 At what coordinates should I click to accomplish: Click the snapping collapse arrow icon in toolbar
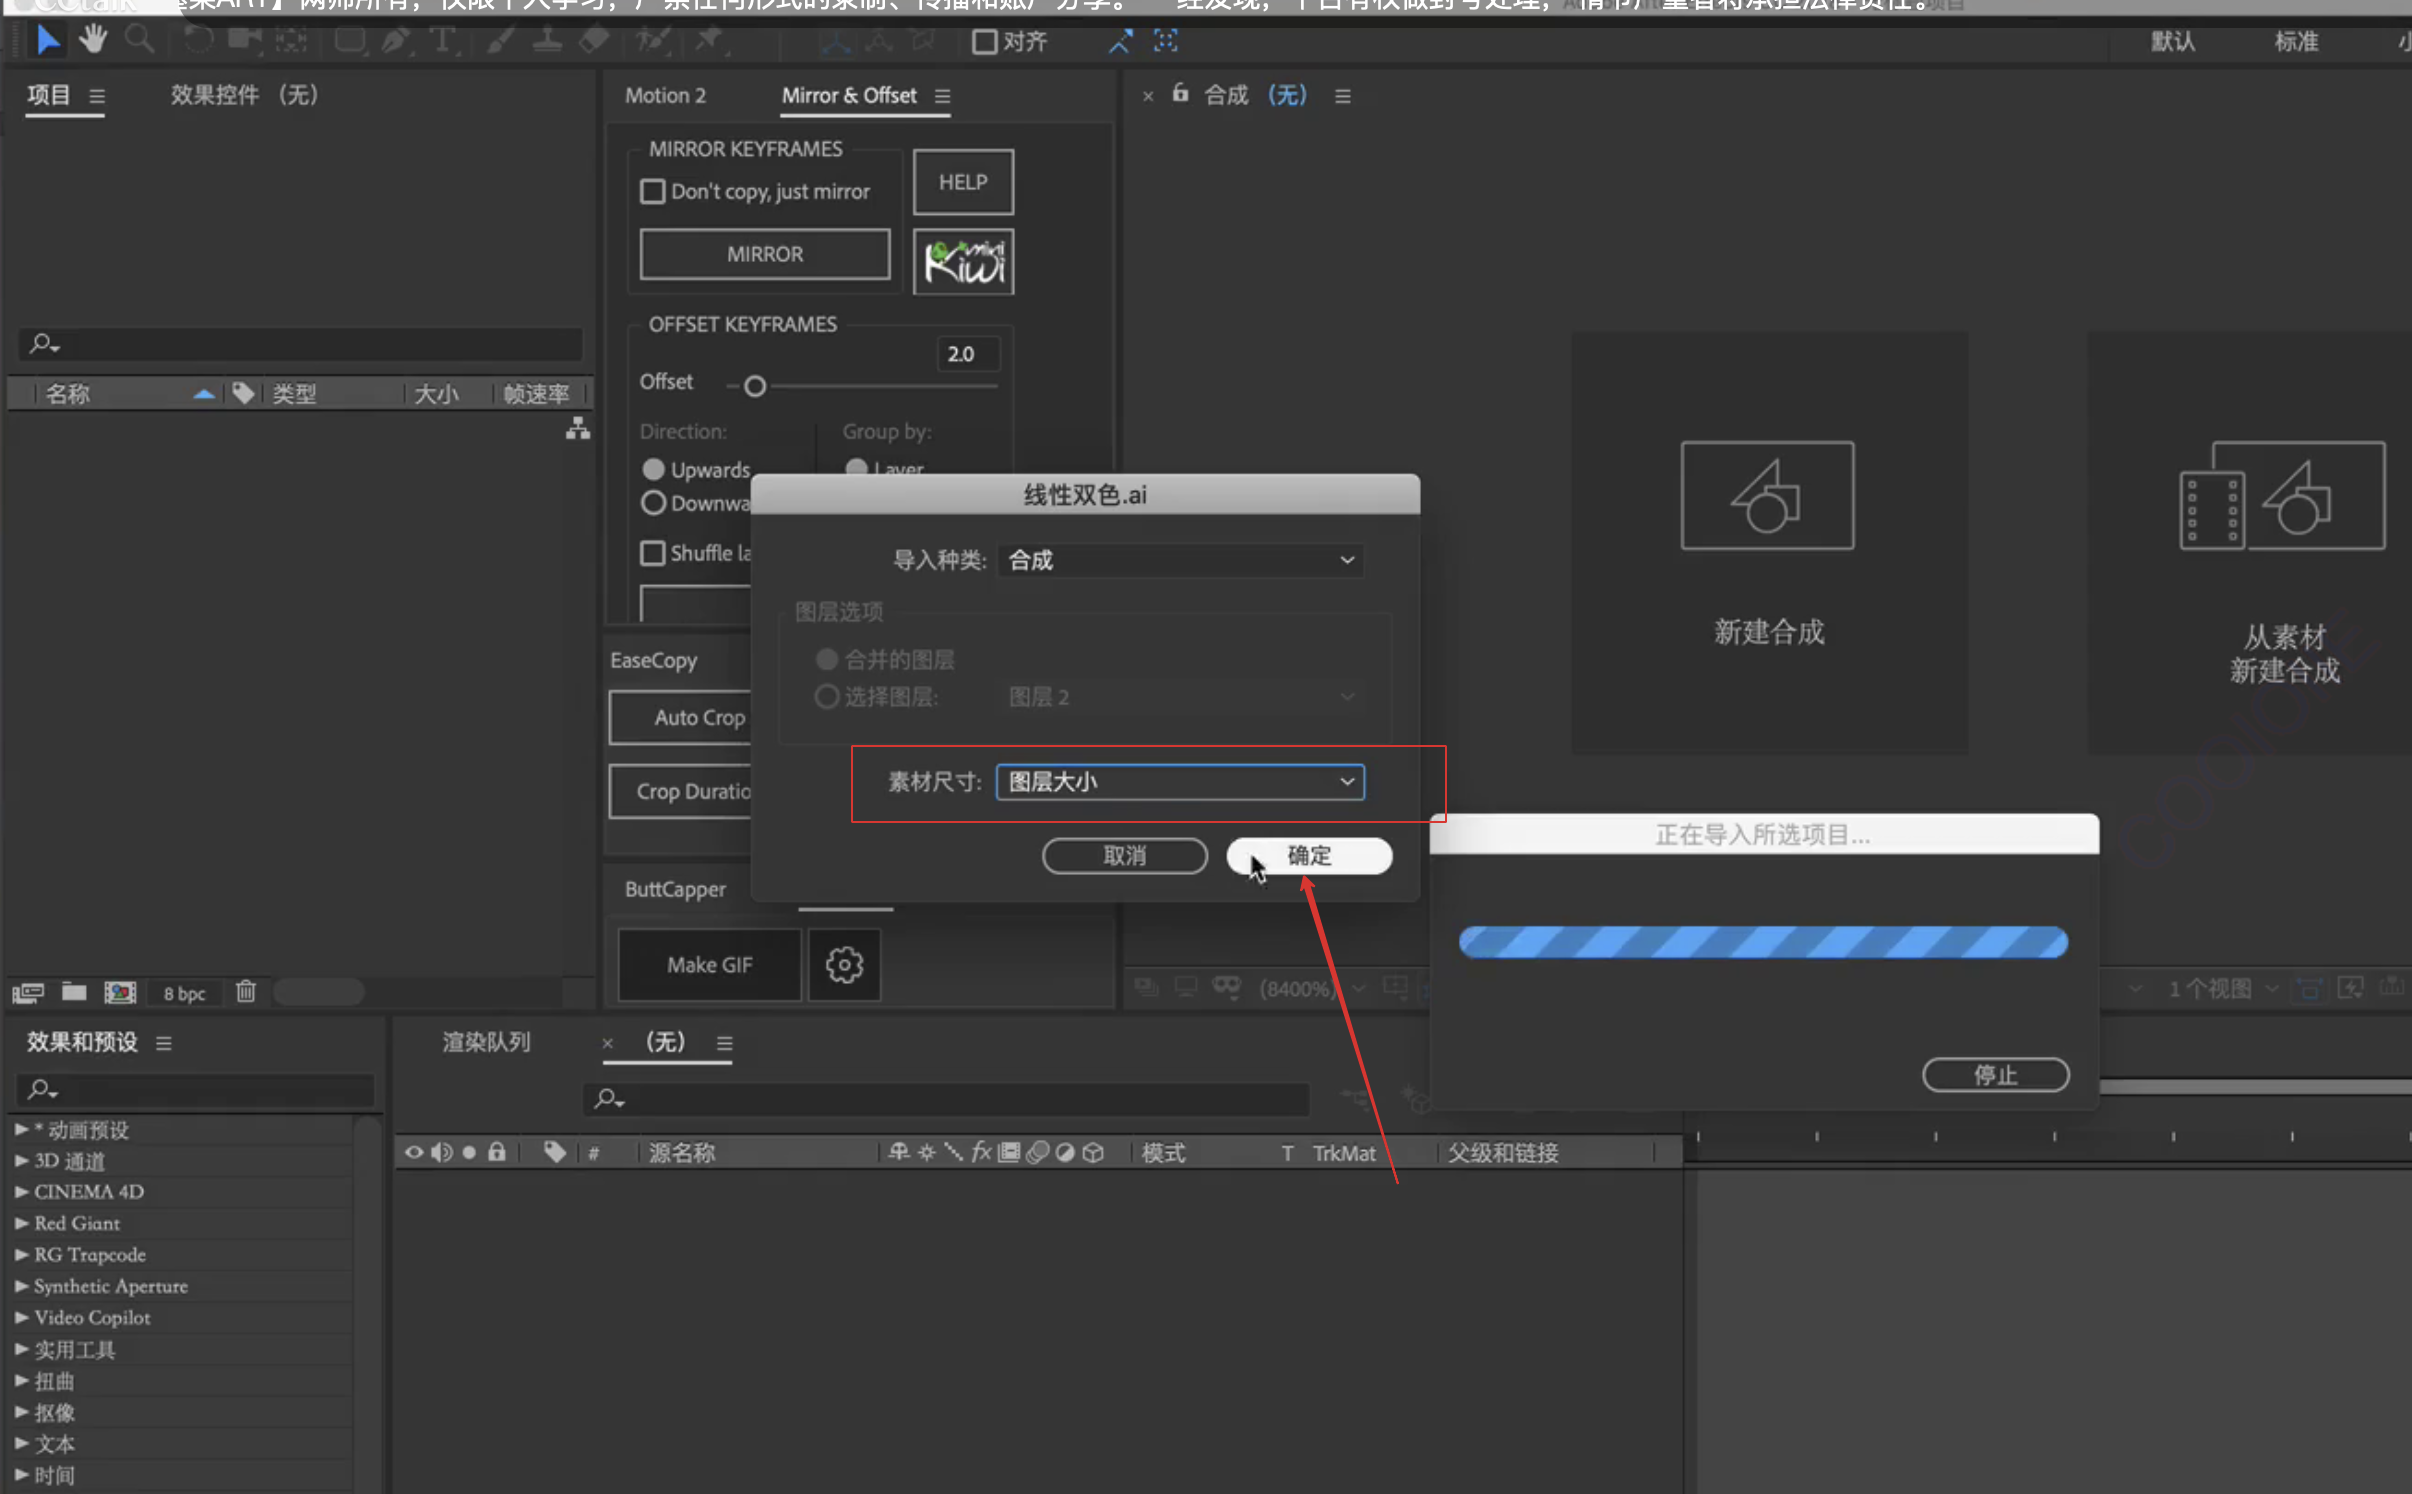point(1120,41)
